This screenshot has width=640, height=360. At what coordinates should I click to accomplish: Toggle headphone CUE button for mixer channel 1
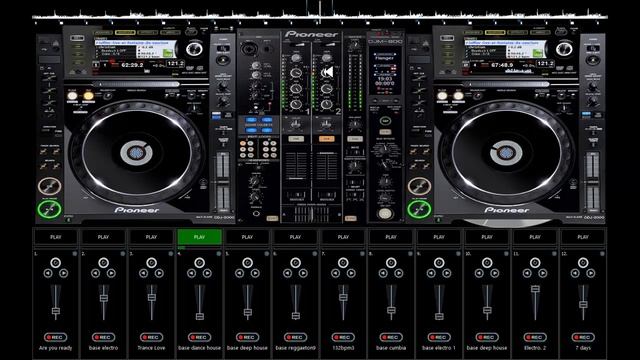[296, 139]
